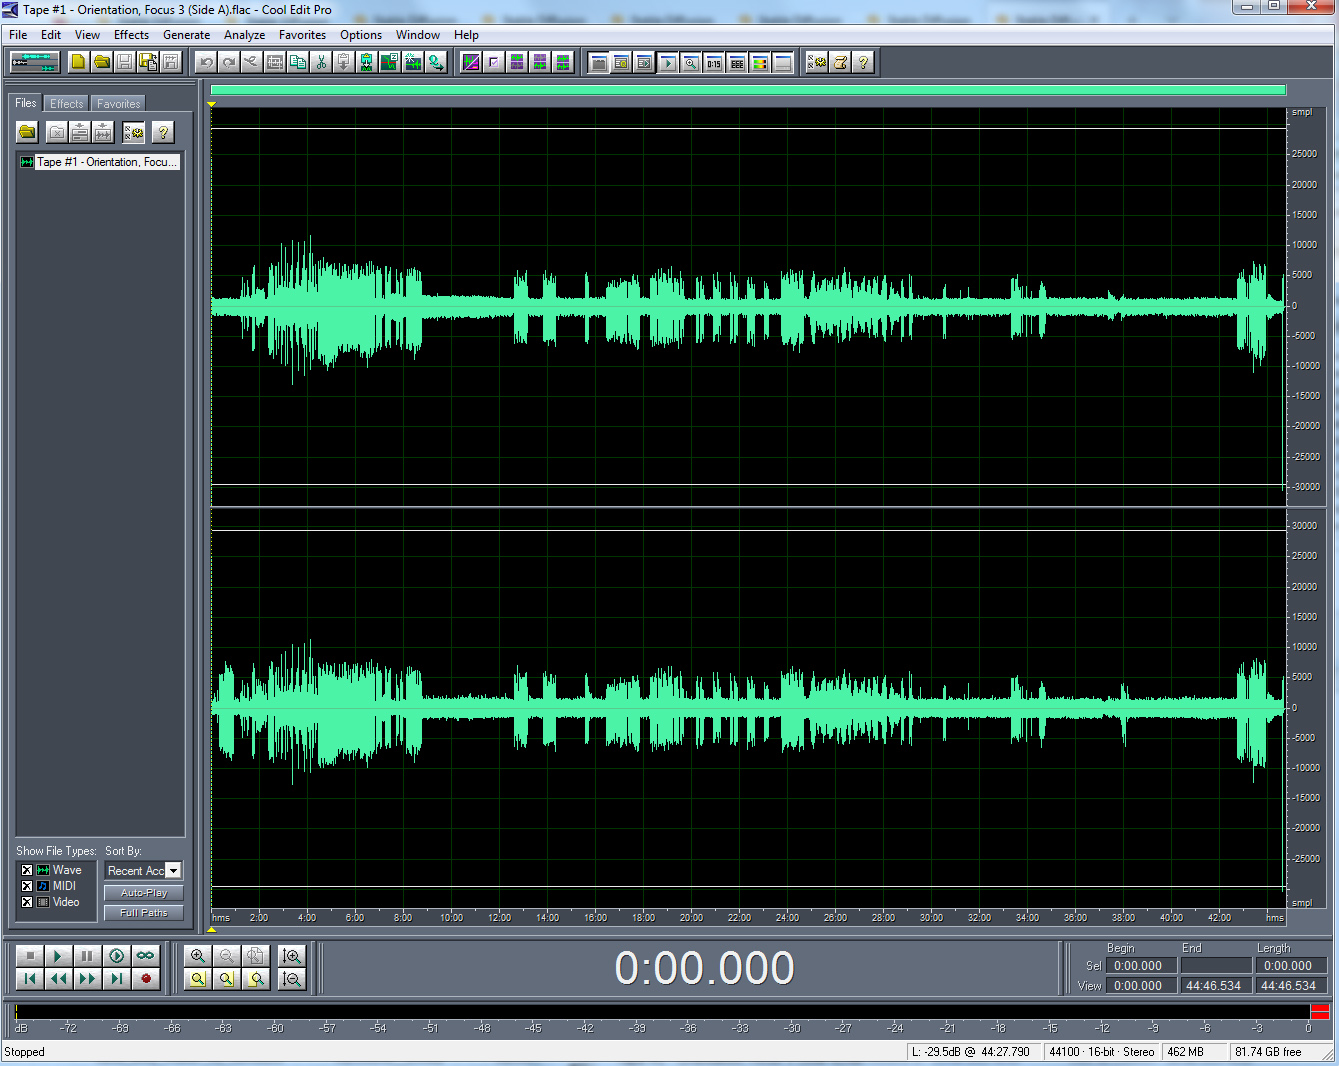
Task: Open settings from the main toolbar gear icon
Action: pyautogui.click(x=818, y=62)
